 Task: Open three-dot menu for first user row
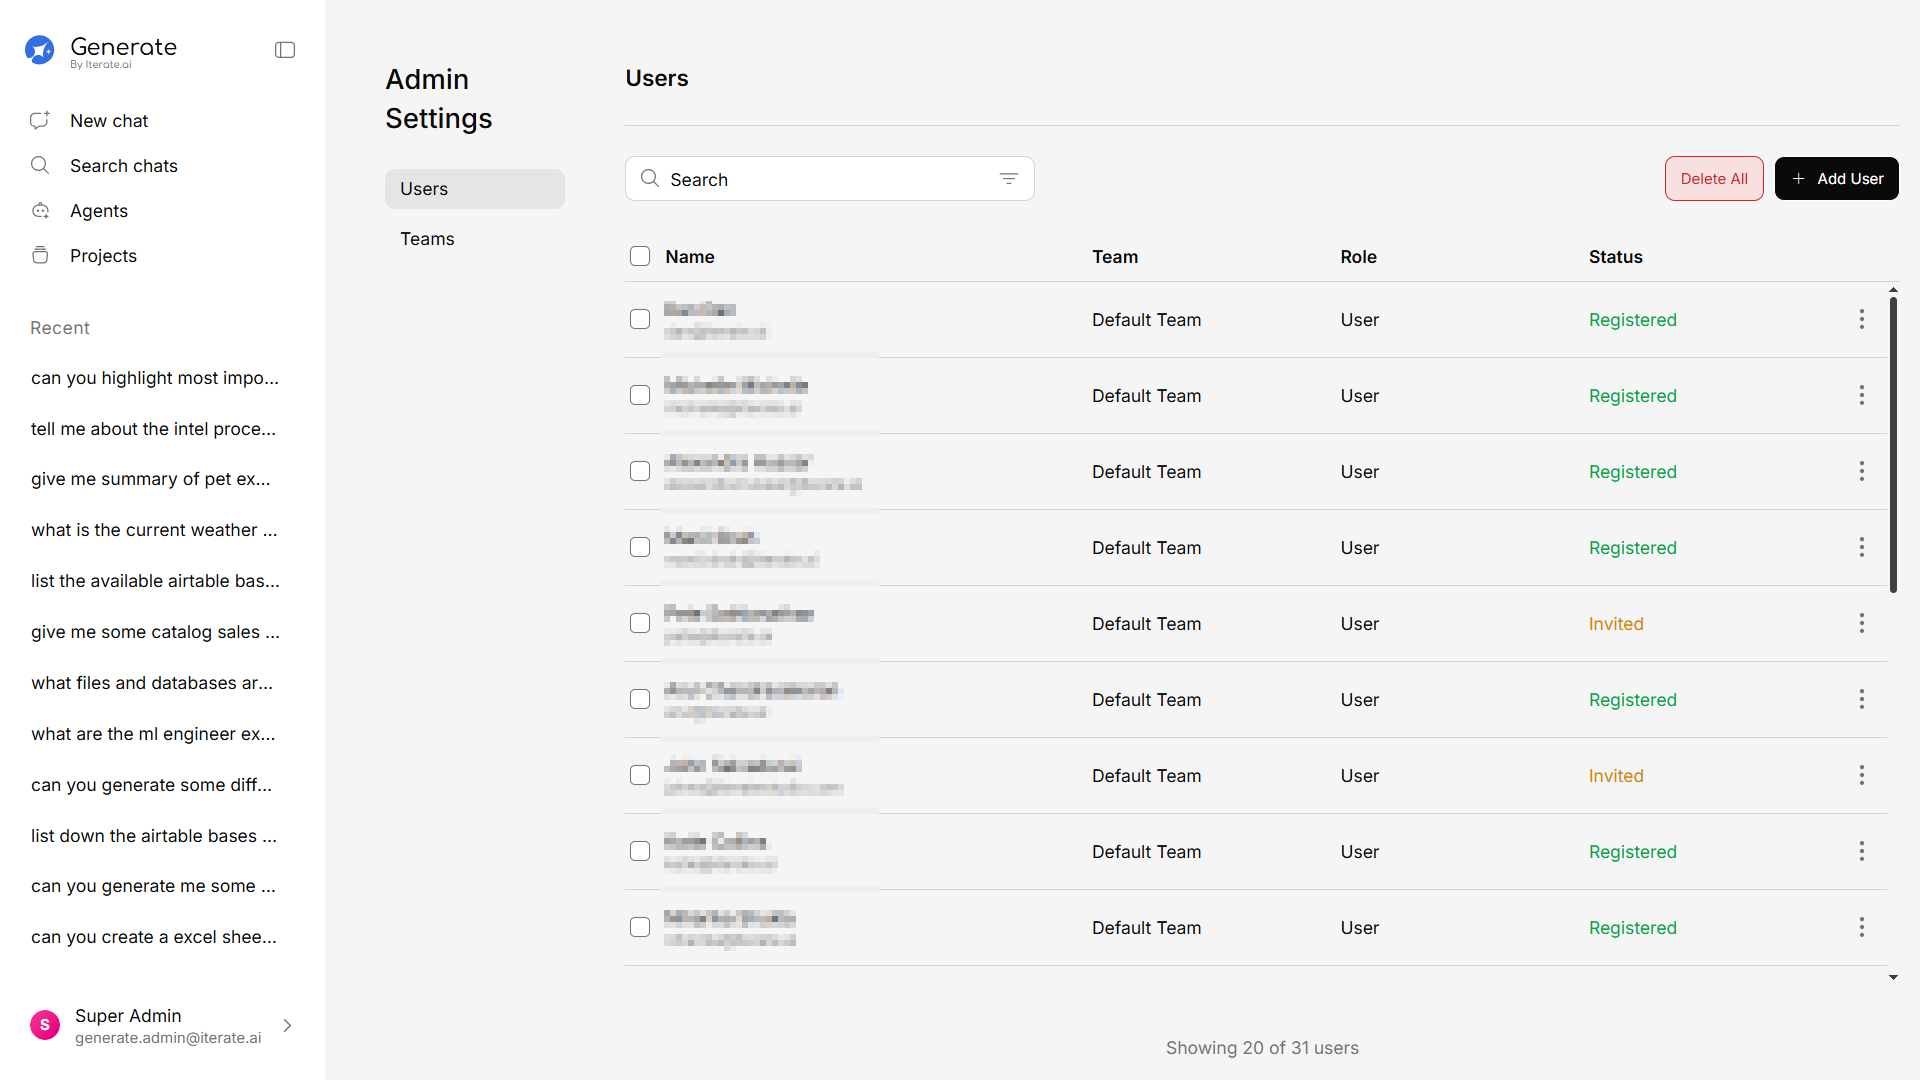1861,319
